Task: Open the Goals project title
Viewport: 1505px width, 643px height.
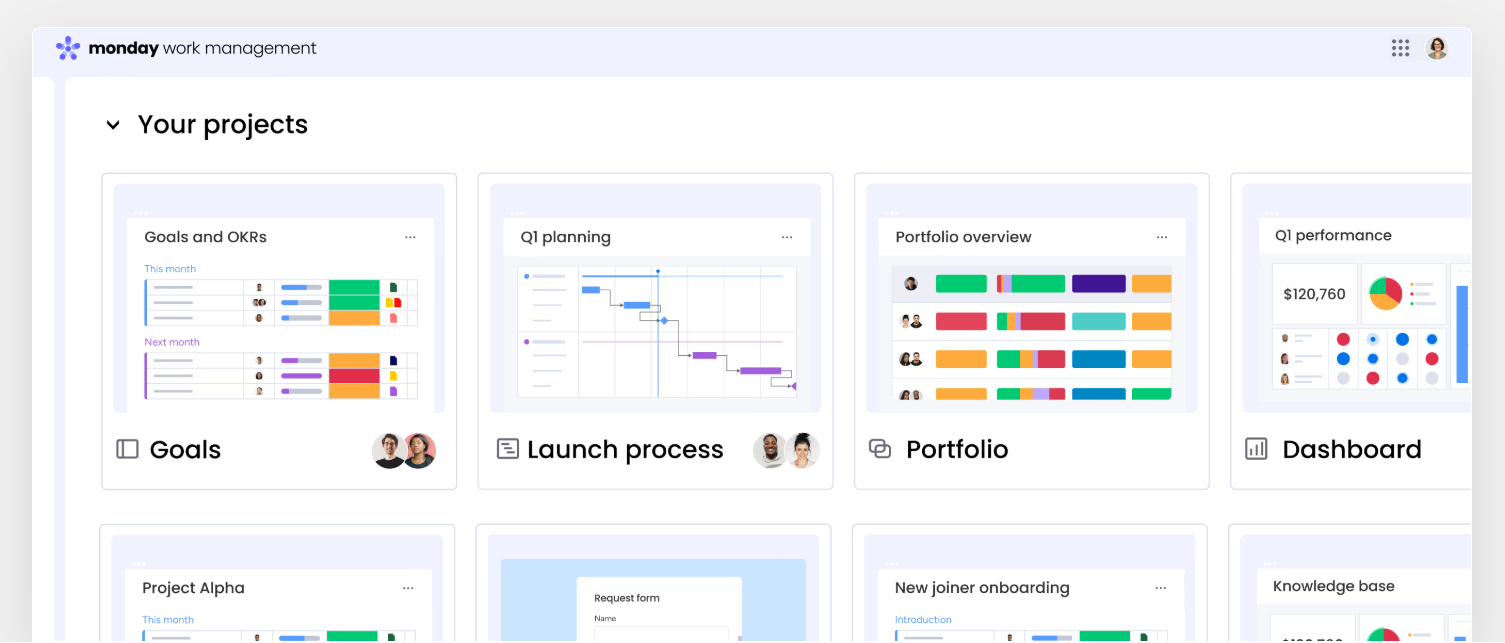Action: [185, 450]
